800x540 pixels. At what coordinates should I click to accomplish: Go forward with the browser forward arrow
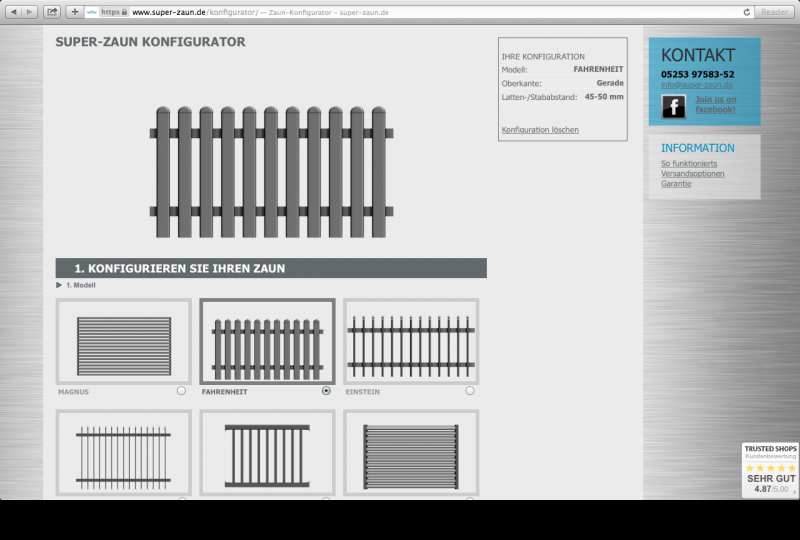click(x=30, y=12)
